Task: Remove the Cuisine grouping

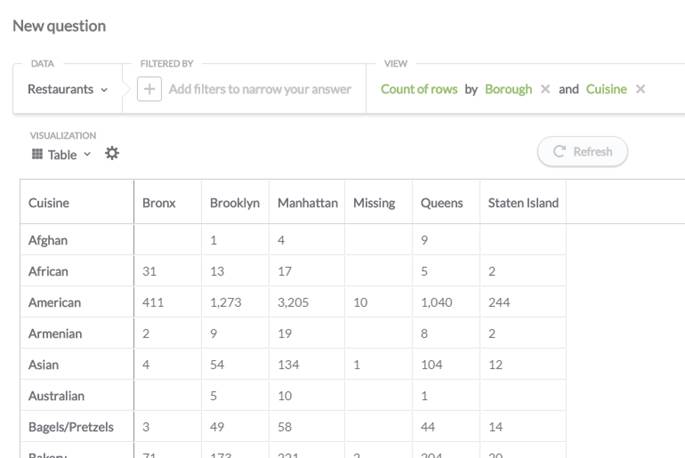Action: point(640,89)
